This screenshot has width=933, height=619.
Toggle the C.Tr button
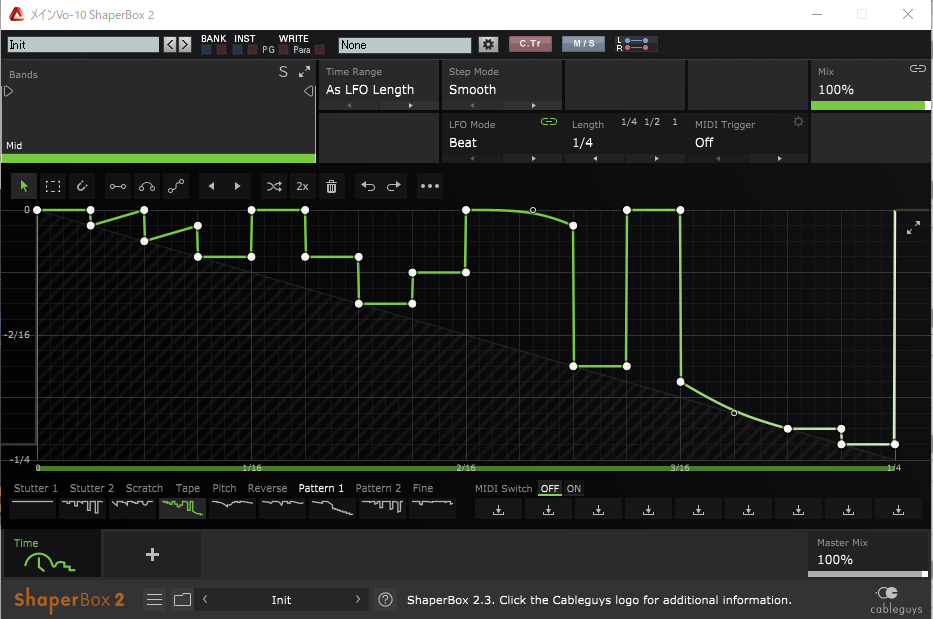pyautogui.click(x=530, y=43)
